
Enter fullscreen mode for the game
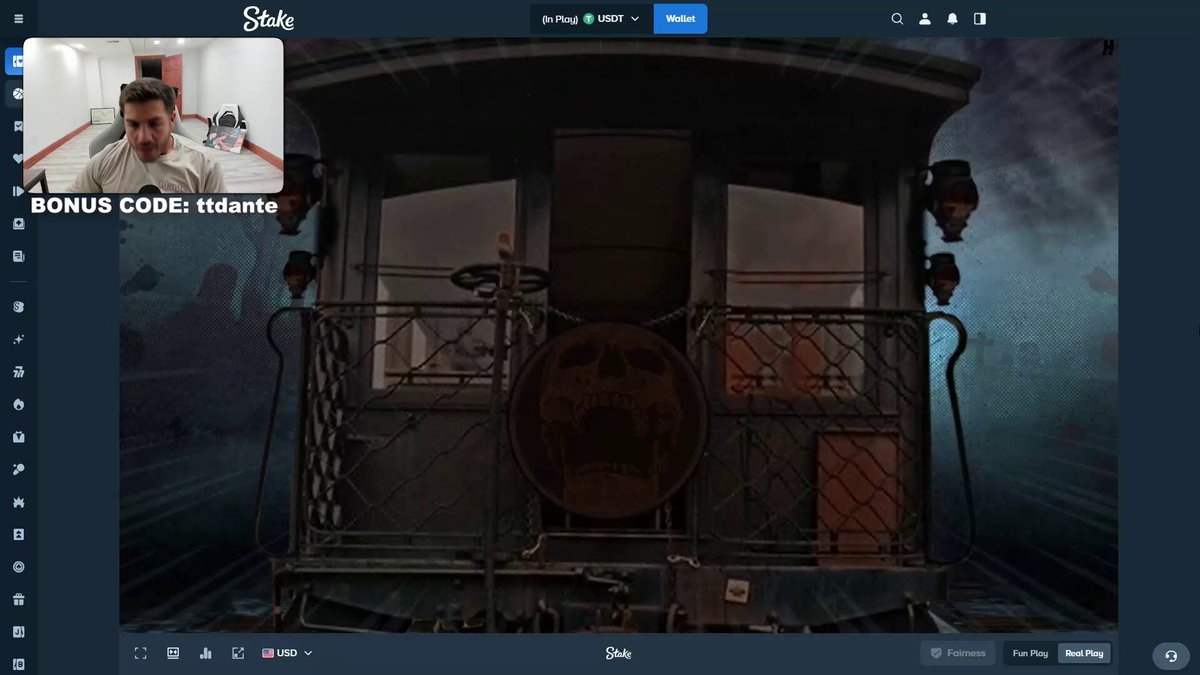click(x=140, y=653)
